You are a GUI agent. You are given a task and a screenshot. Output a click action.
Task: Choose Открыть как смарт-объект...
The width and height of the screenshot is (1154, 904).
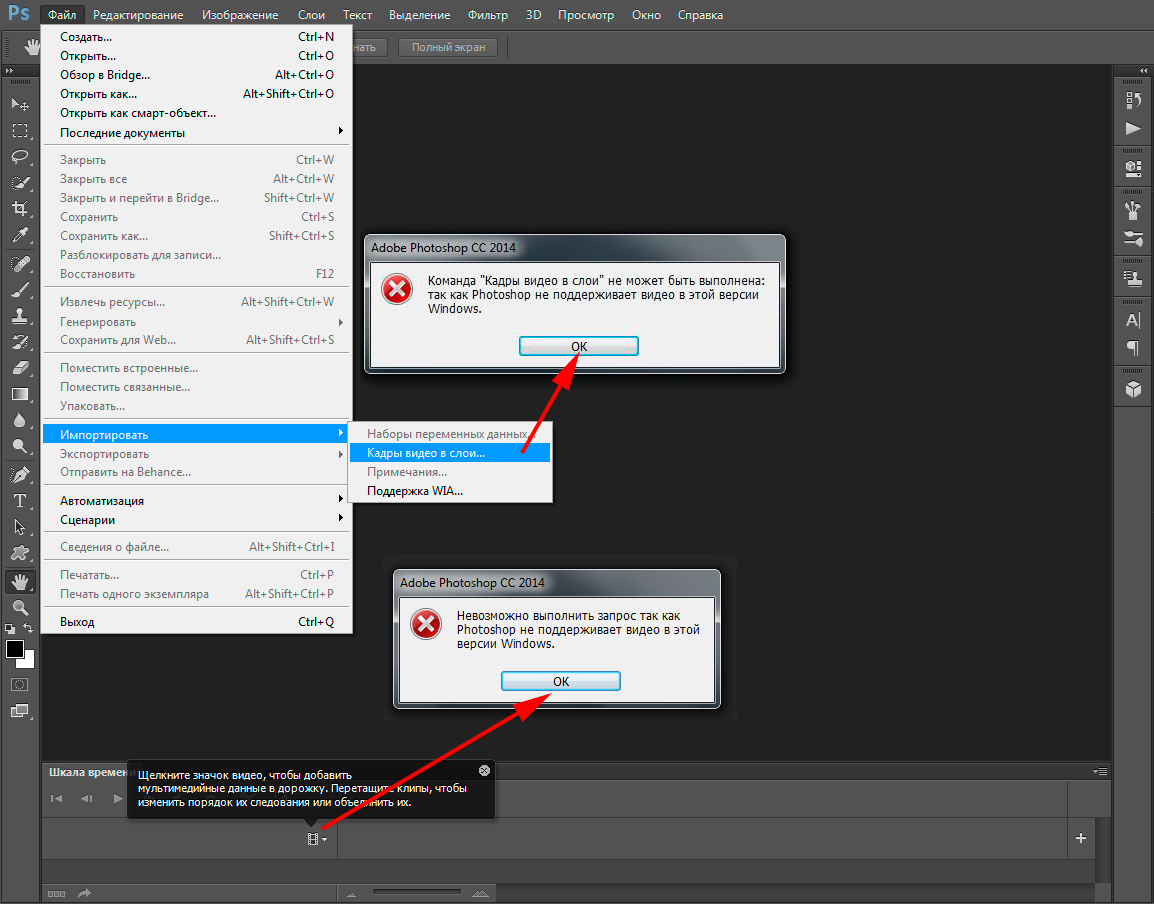pos(195,113)
